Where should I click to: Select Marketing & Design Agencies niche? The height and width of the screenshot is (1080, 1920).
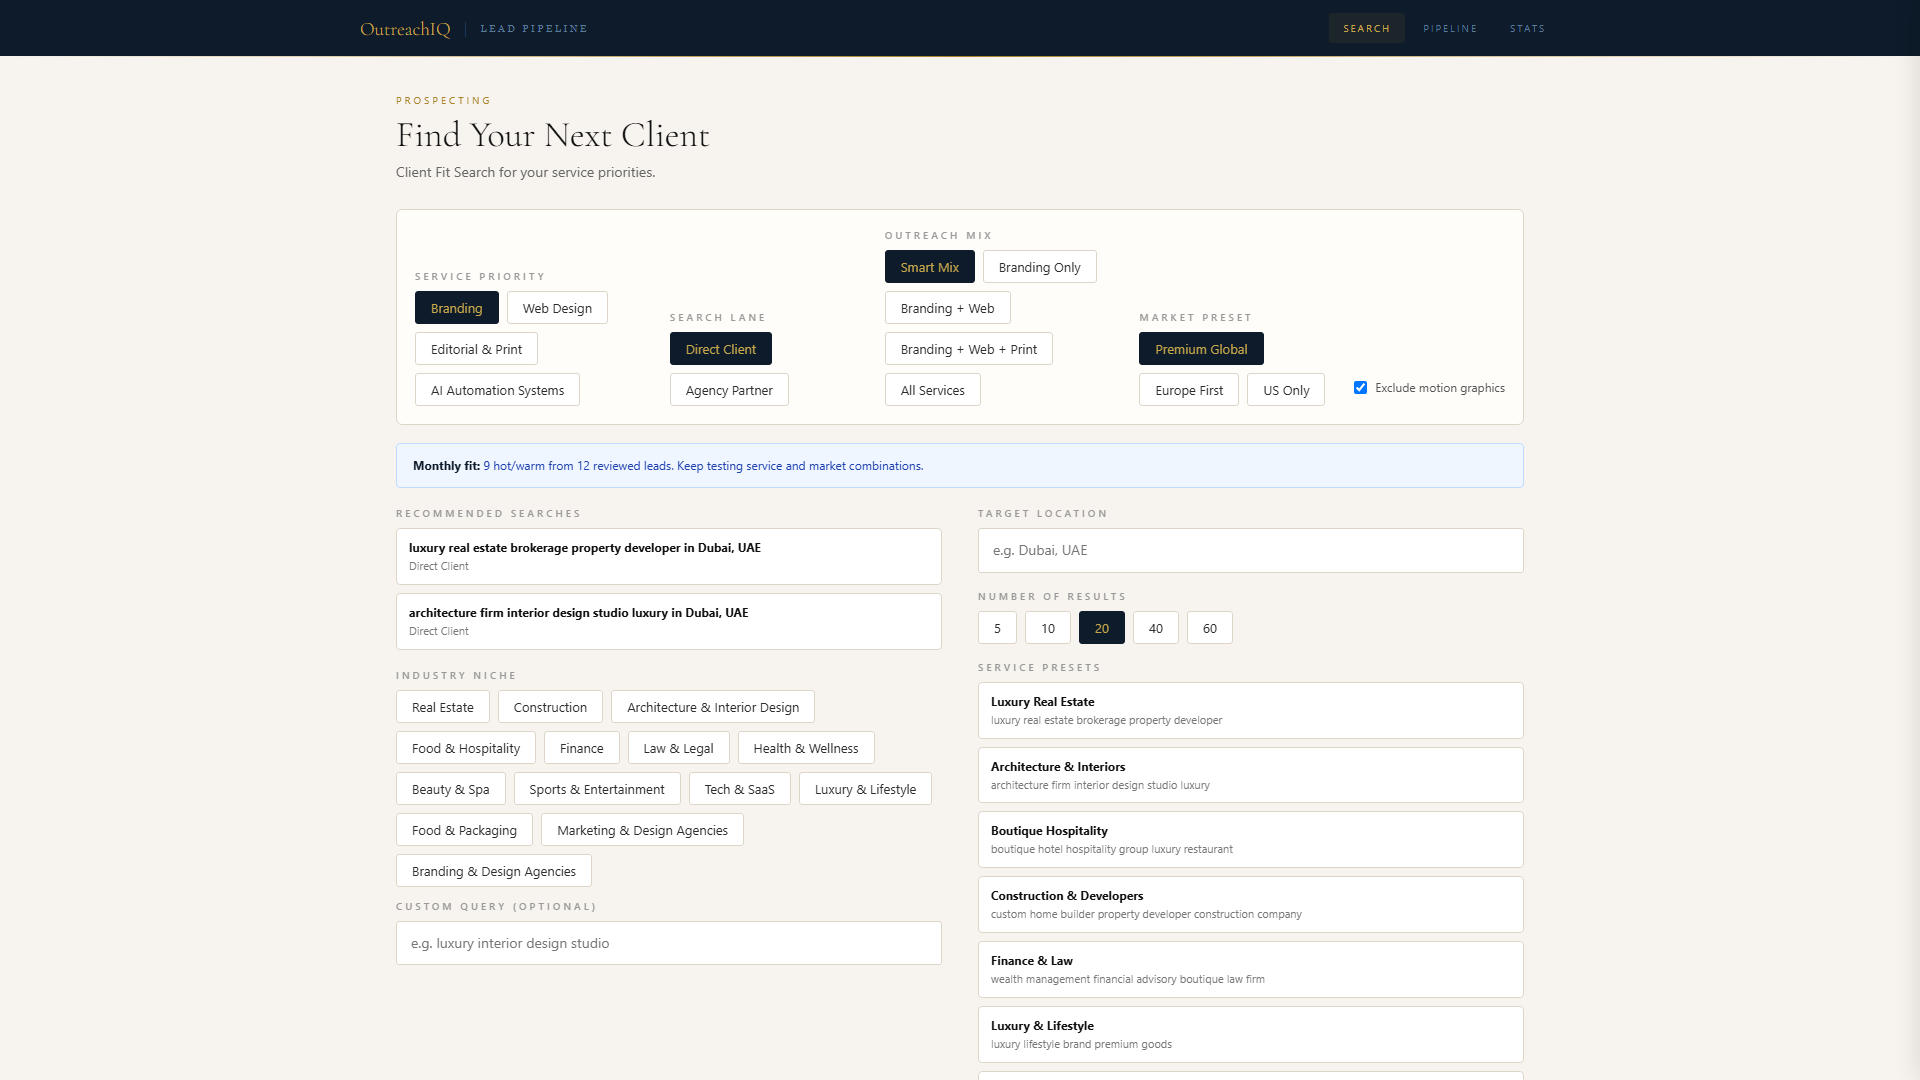[642, 830]
